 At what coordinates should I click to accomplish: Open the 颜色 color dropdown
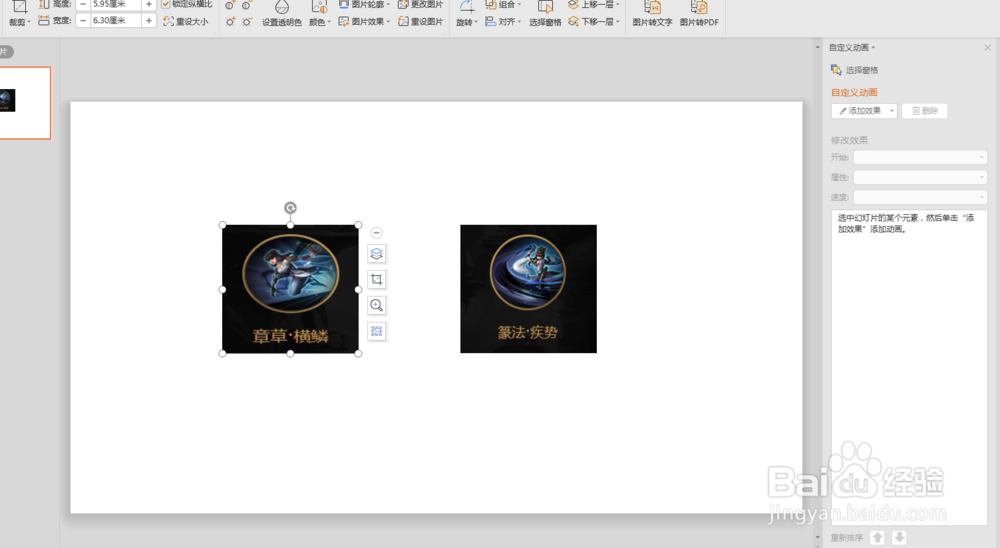point(320,14)
